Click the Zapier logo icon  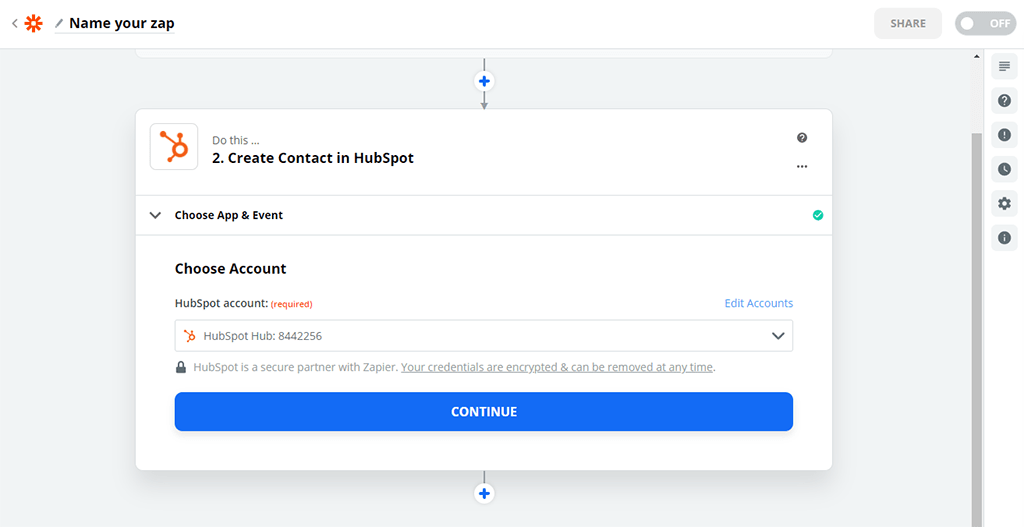[33, 23]
